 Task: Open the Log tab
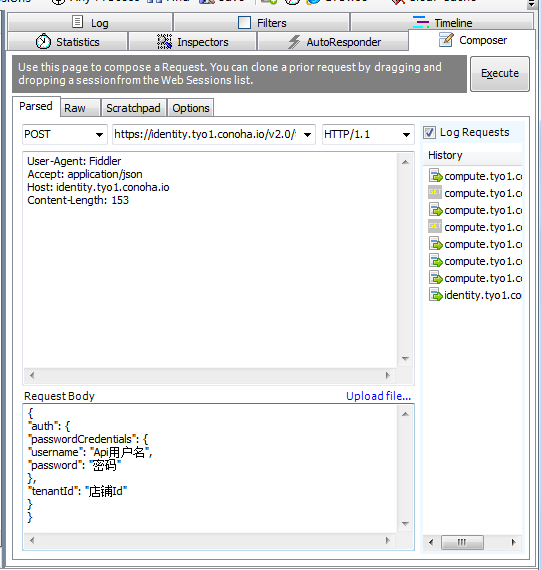[90, 23]
